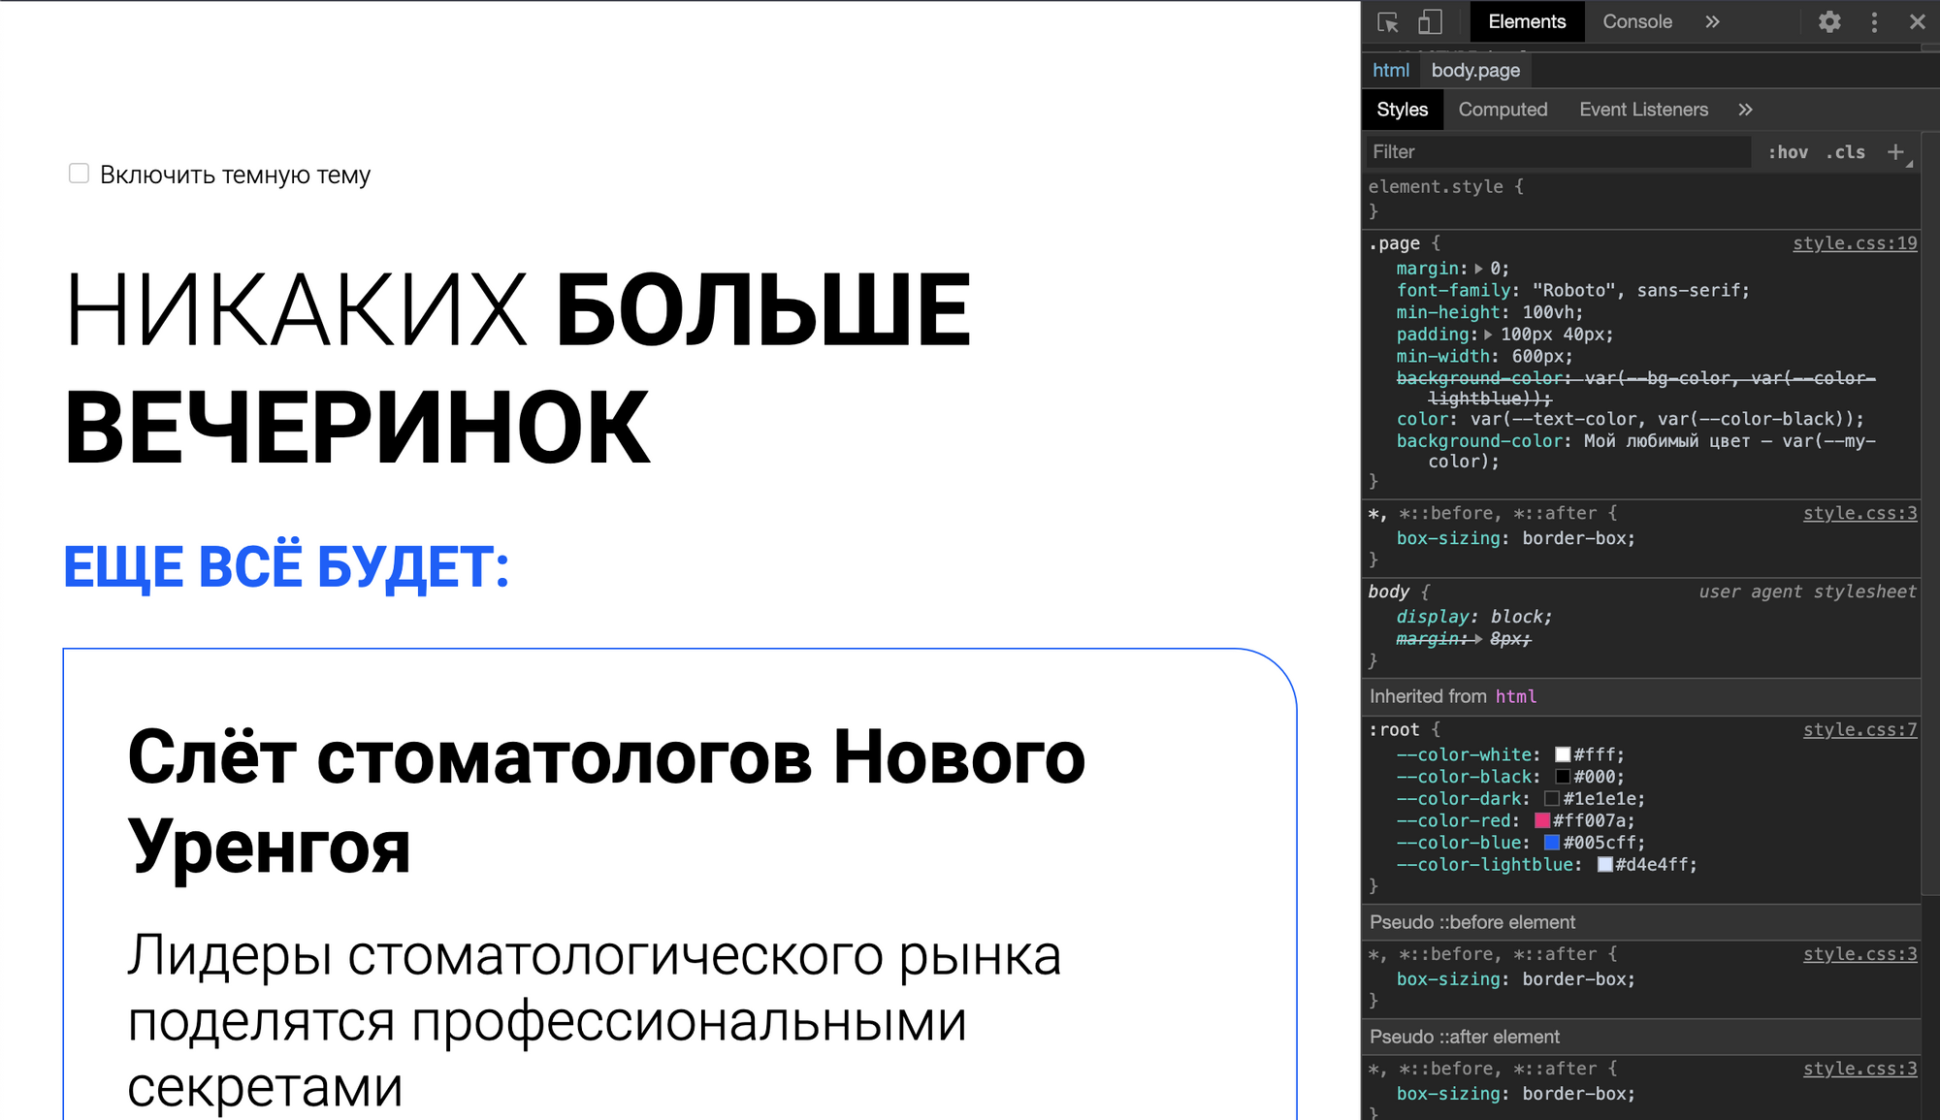This screenshot has width=1940, height=1120.
Task: Click the device toolbar toggle icon
Action: (1431, 21)
